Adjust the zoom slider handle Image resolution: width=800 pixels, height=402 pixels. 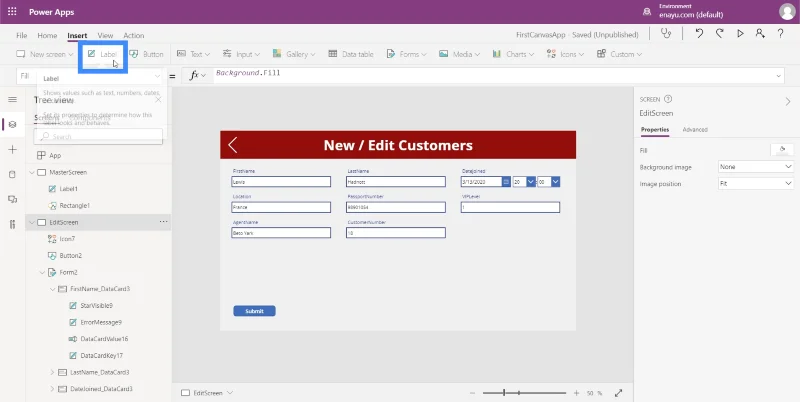point(504,393)
